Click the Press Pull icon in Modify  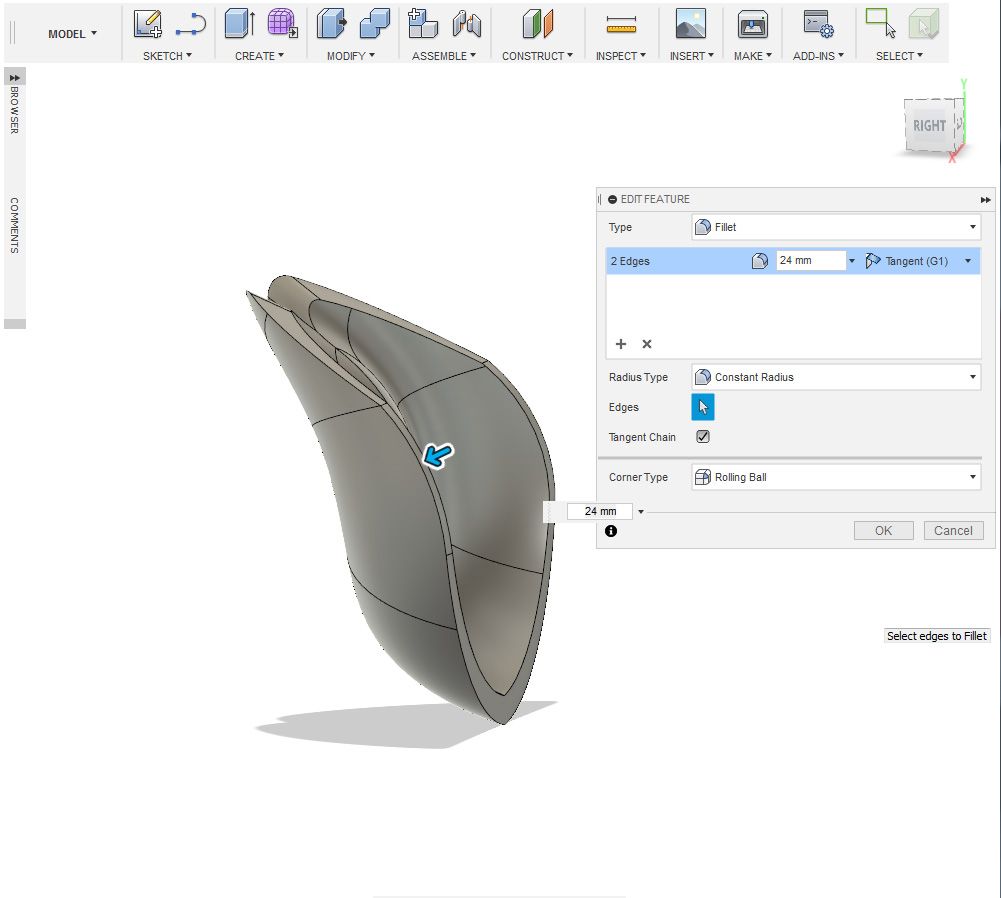point(331,24)
